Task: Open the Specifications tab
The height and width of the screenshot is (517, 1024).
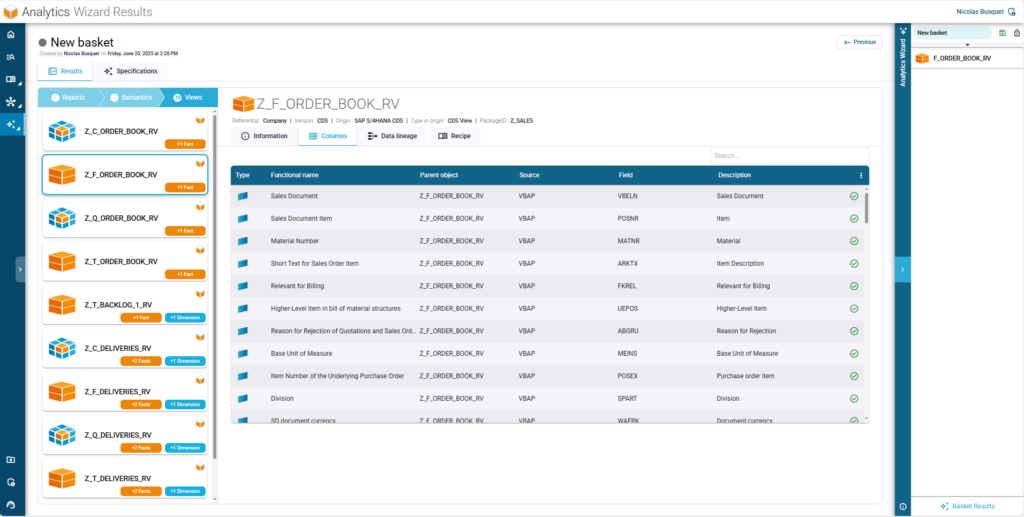Action: coord(130,72)
